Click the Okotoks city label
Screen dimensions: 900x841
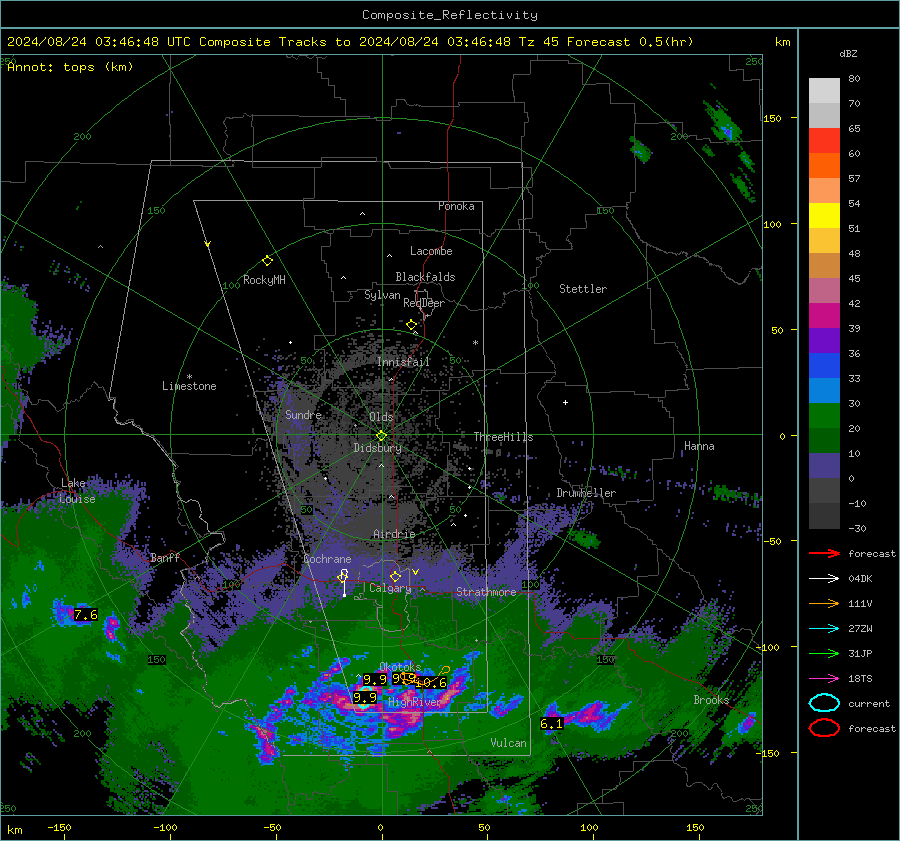[x=400, y=666]
